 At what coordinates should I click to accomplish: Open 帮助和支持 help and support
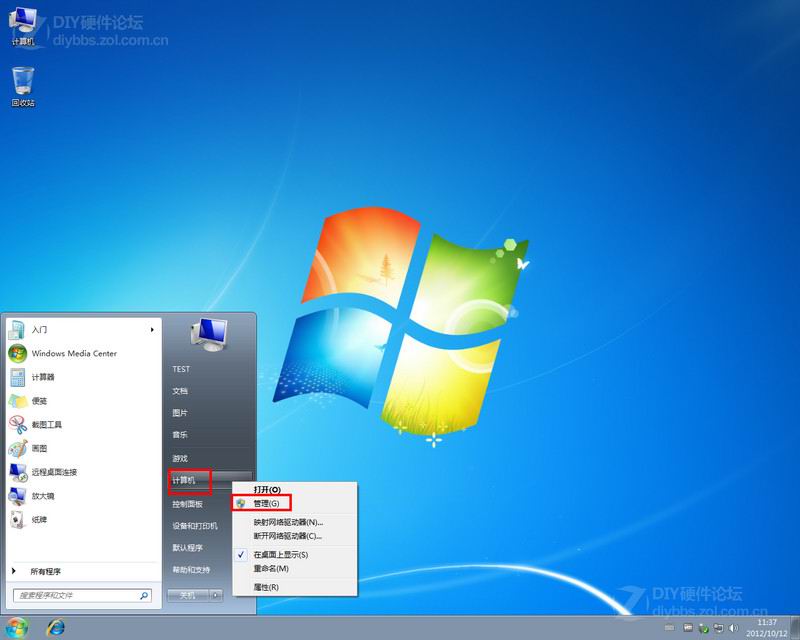191,570
